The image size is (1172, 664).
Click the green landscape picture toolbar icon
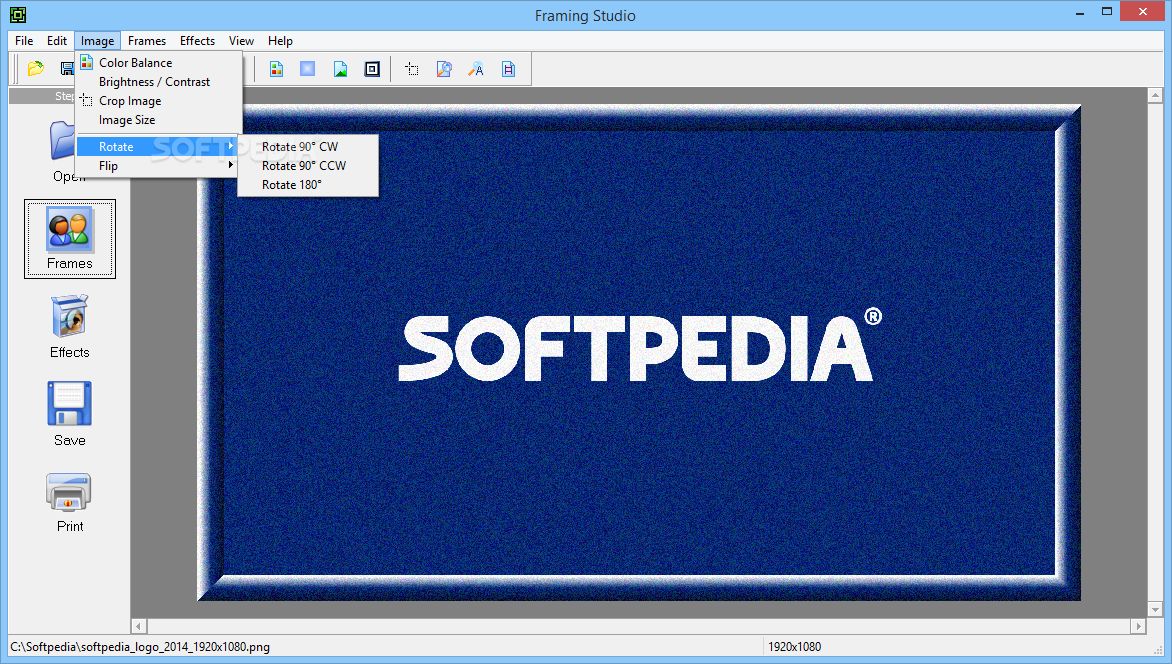tap(340, 69)
